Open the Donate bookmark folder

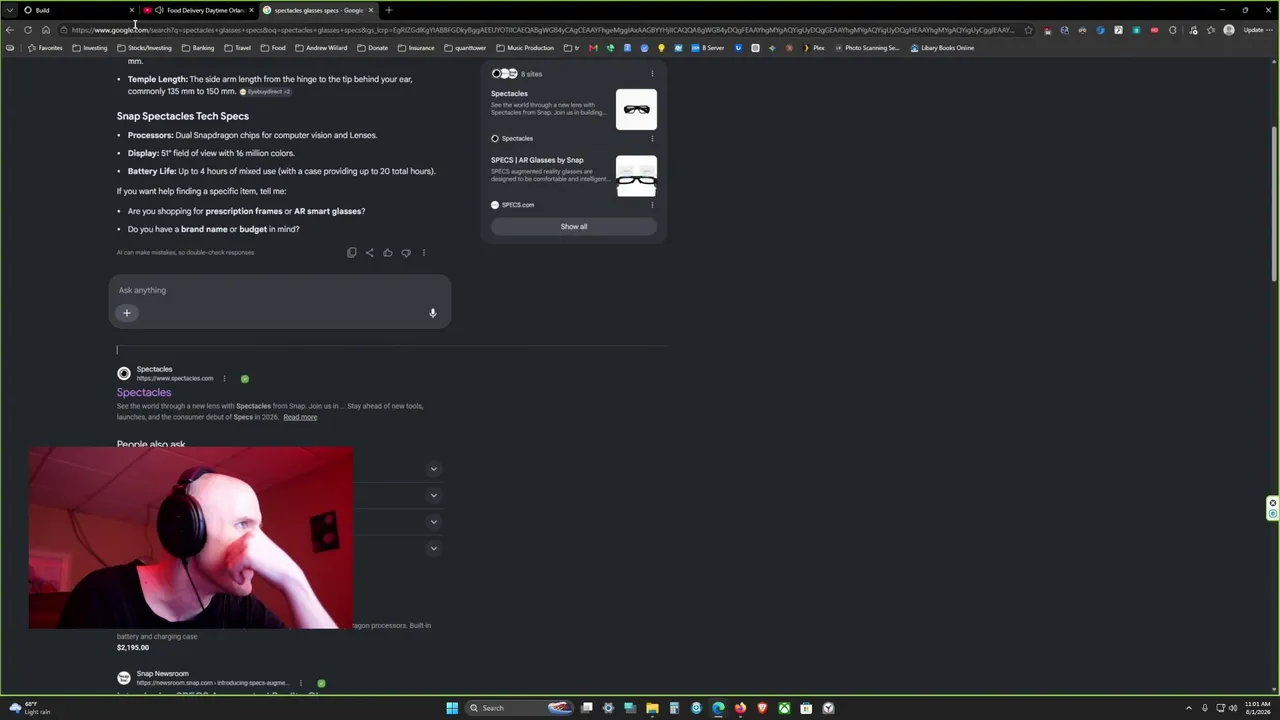pos(372,48)
